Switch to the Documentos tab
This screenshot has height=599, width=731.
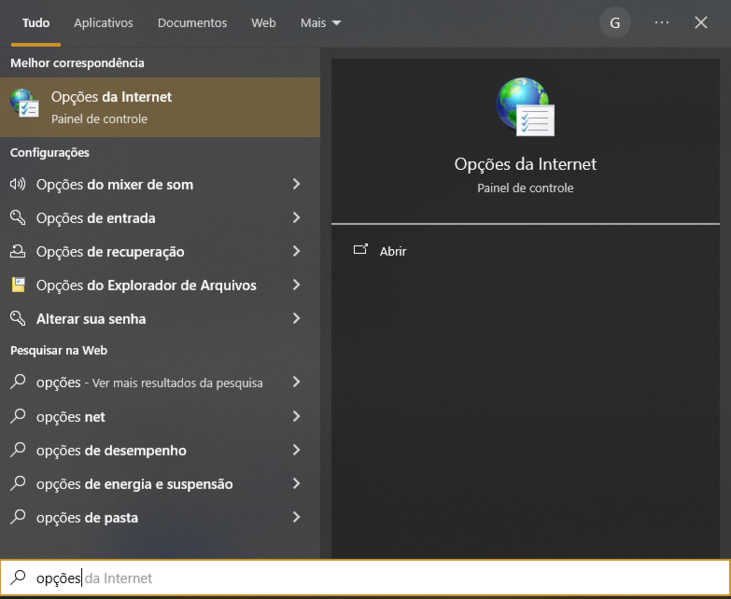(x=192, y=23)
